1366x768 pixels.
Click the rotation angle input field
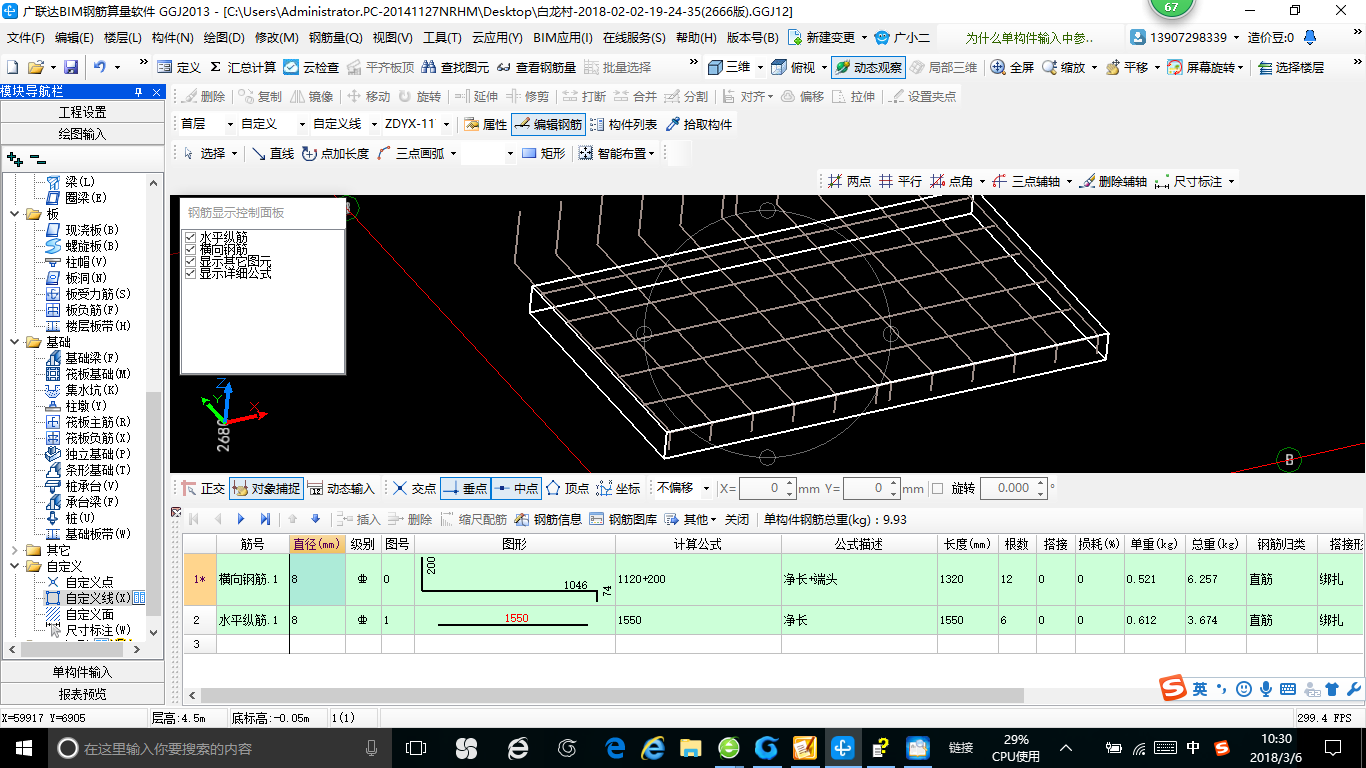1012,488
